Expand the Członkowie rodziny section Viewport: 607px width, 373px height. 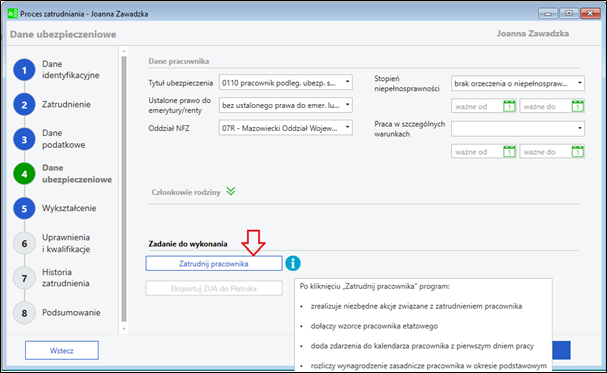click(231, 191)
